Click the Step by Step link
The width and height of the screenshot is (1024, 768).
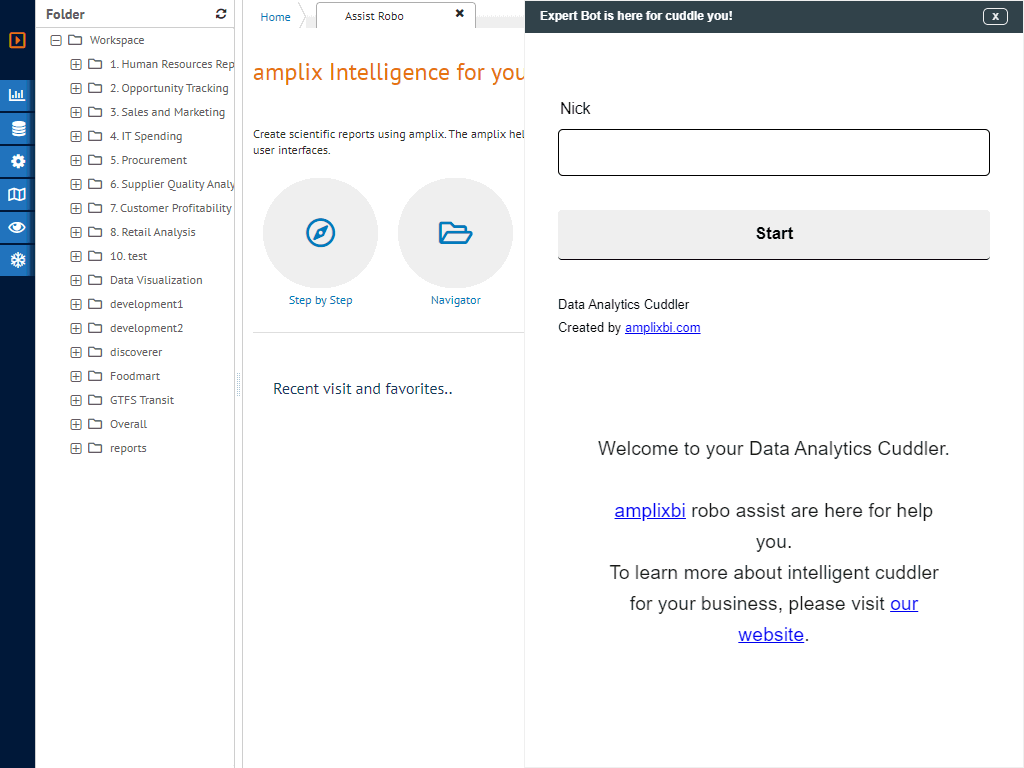click(x=321, y=300)
